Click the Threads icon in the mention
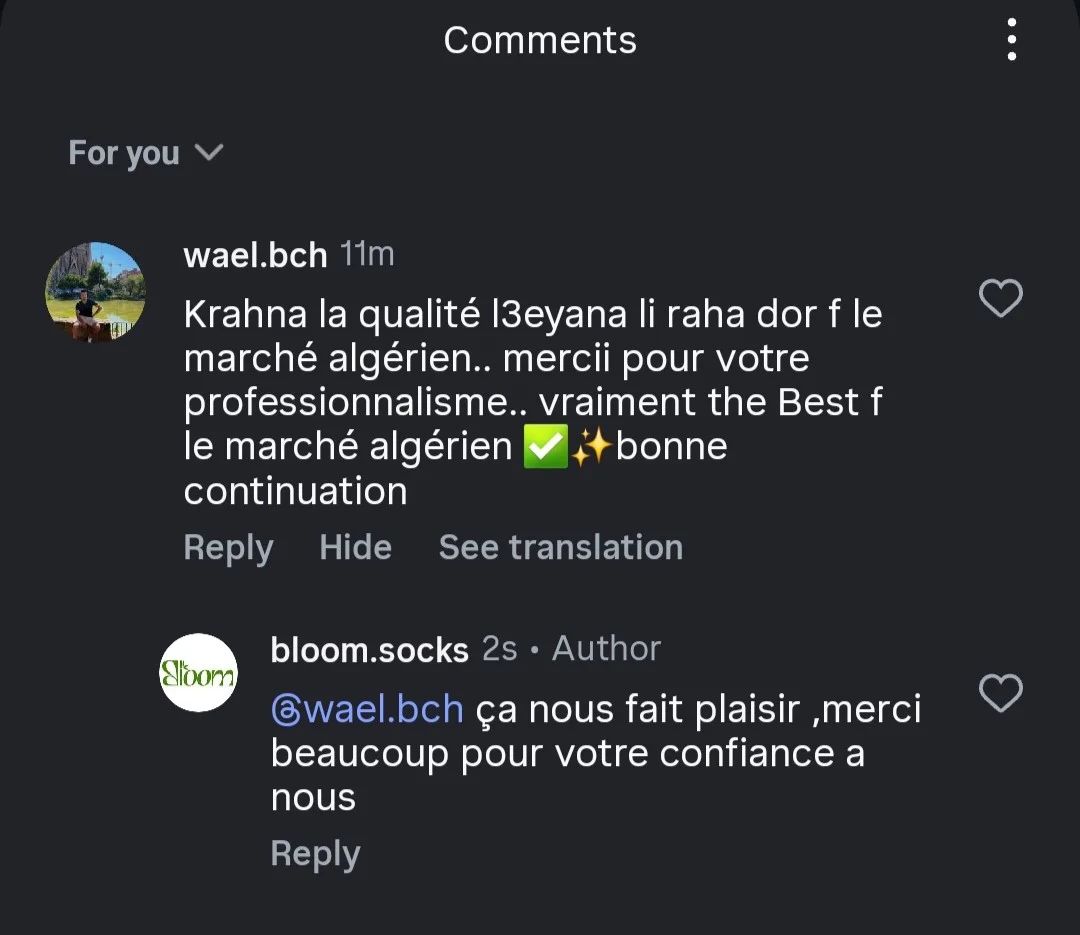 click(x=286, y=711)
